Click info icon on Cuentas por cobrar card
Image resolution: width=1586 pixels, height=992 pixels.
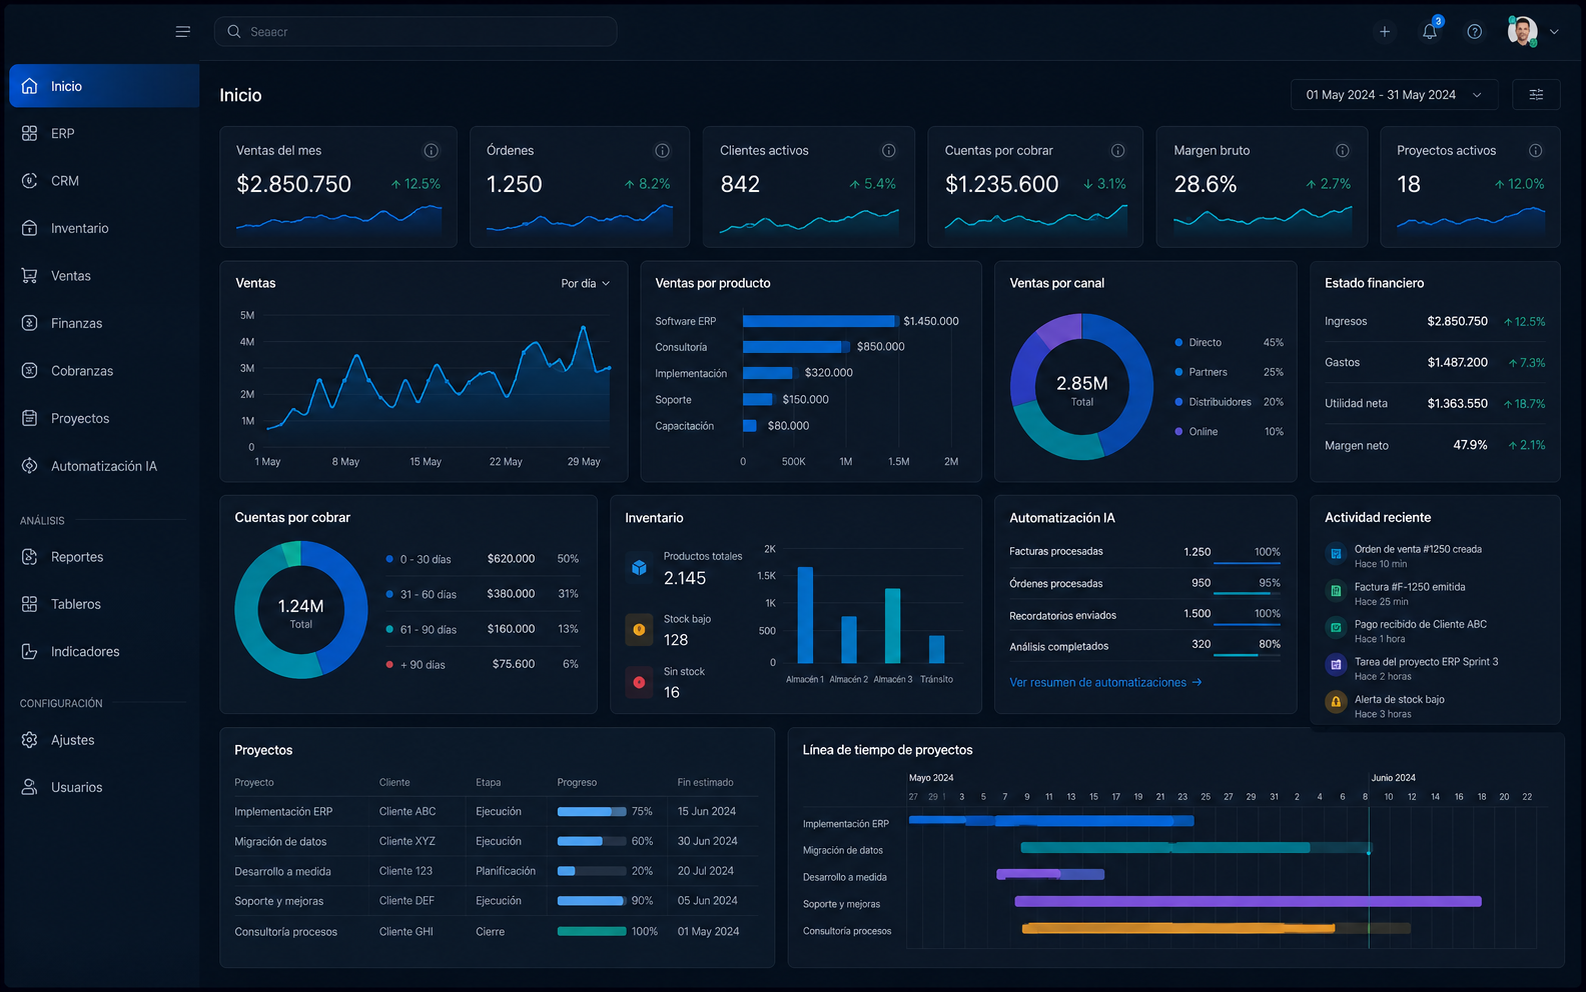pyautogui.click(x=1118, y=151)
